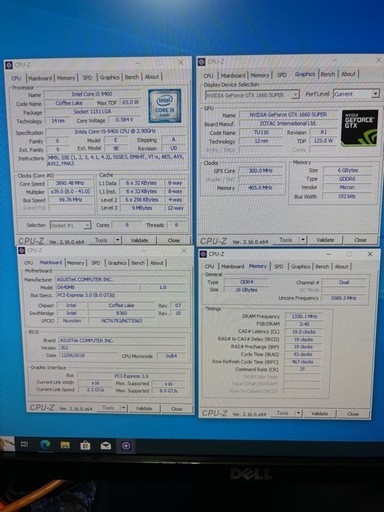Click CPU-Z title icon in Mainboard window

[x=22, y=250]
